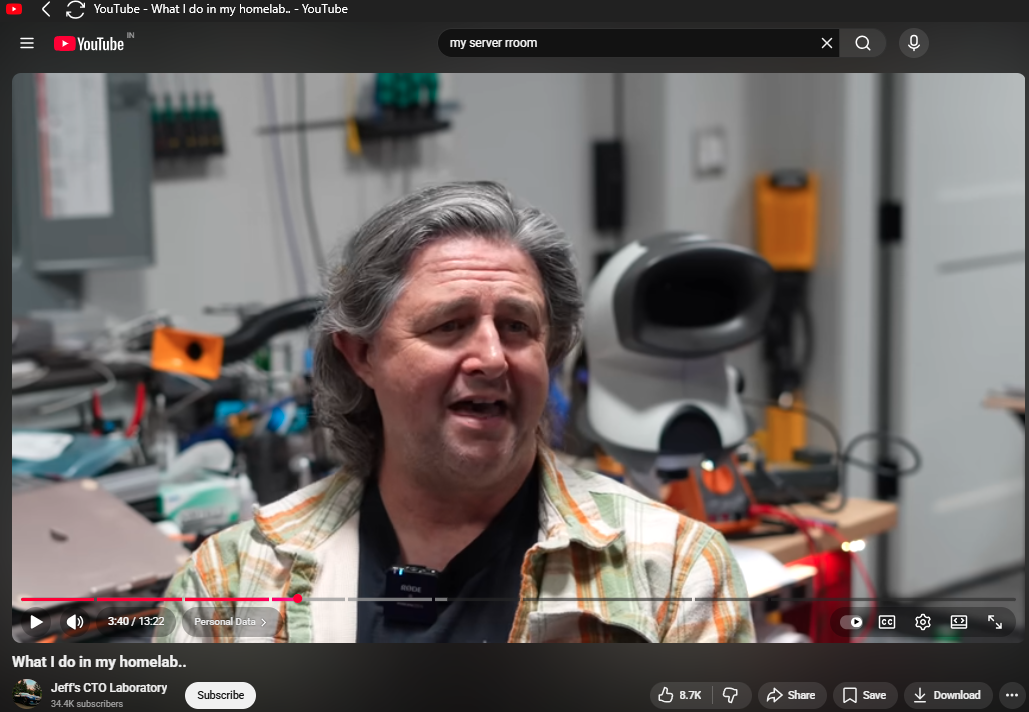Go back using the title bar arrow

coord(46,9)
